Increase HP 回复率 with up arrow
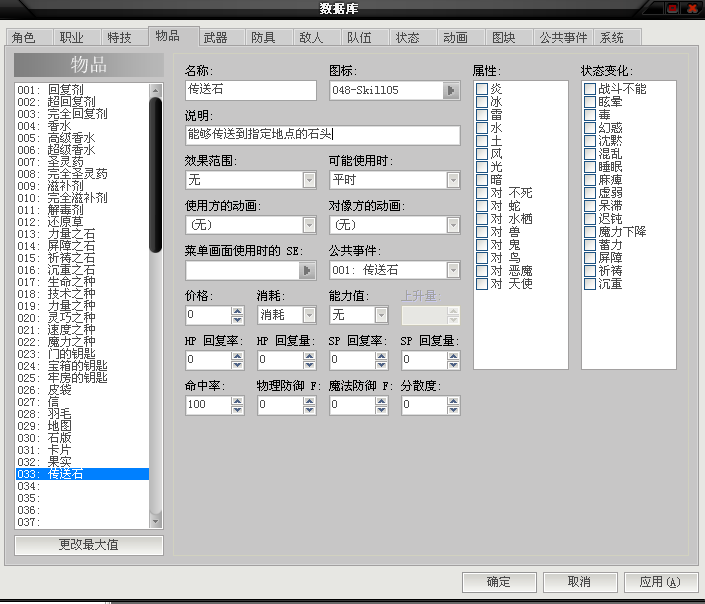This screenshot has height=604, width=705. pyautogui.click(x=237, y=356)
